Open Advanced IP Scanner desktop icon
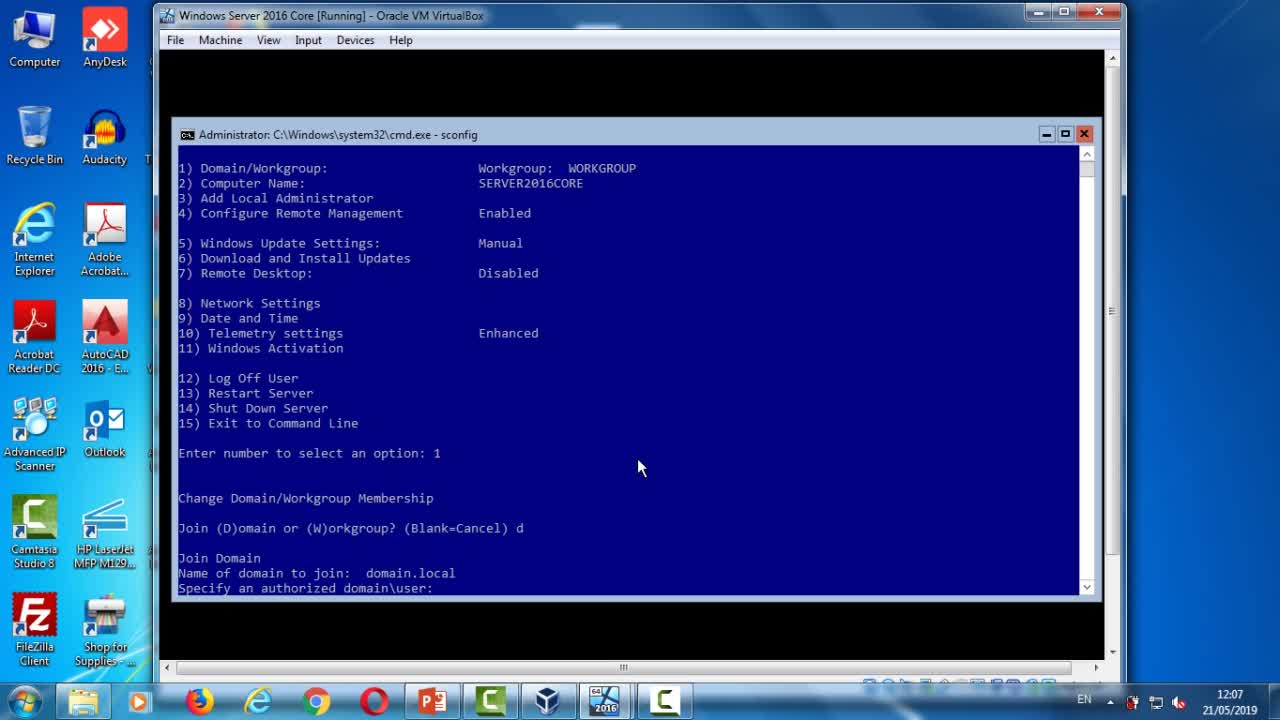The height and width of the screenshot is (720, 1280). tap(34, 435)
